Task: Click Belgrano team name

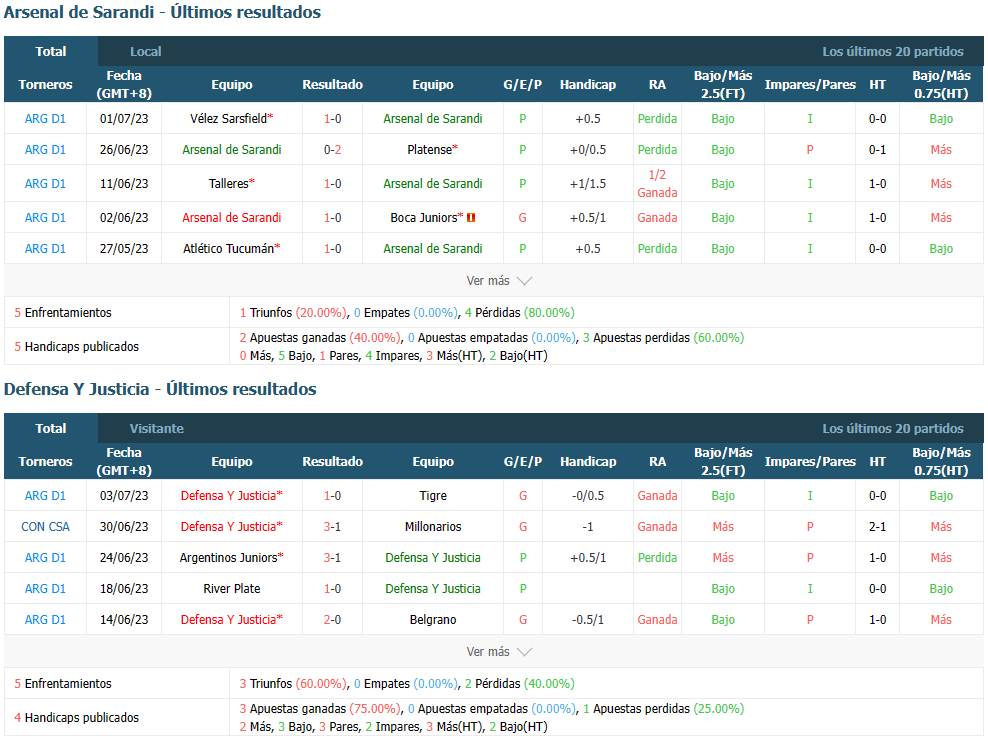Action: 433,620
